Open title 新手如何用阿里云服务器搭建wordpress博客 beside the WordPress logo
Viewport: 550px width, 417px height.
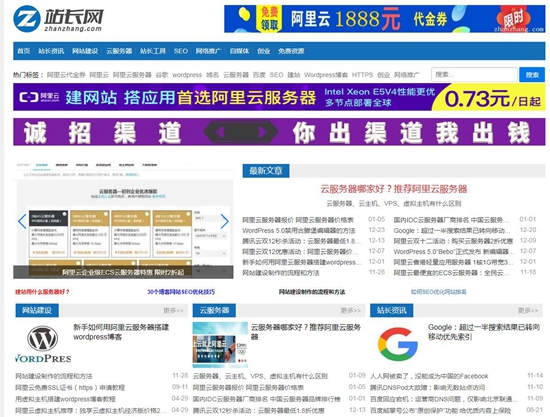coord(121,332)
